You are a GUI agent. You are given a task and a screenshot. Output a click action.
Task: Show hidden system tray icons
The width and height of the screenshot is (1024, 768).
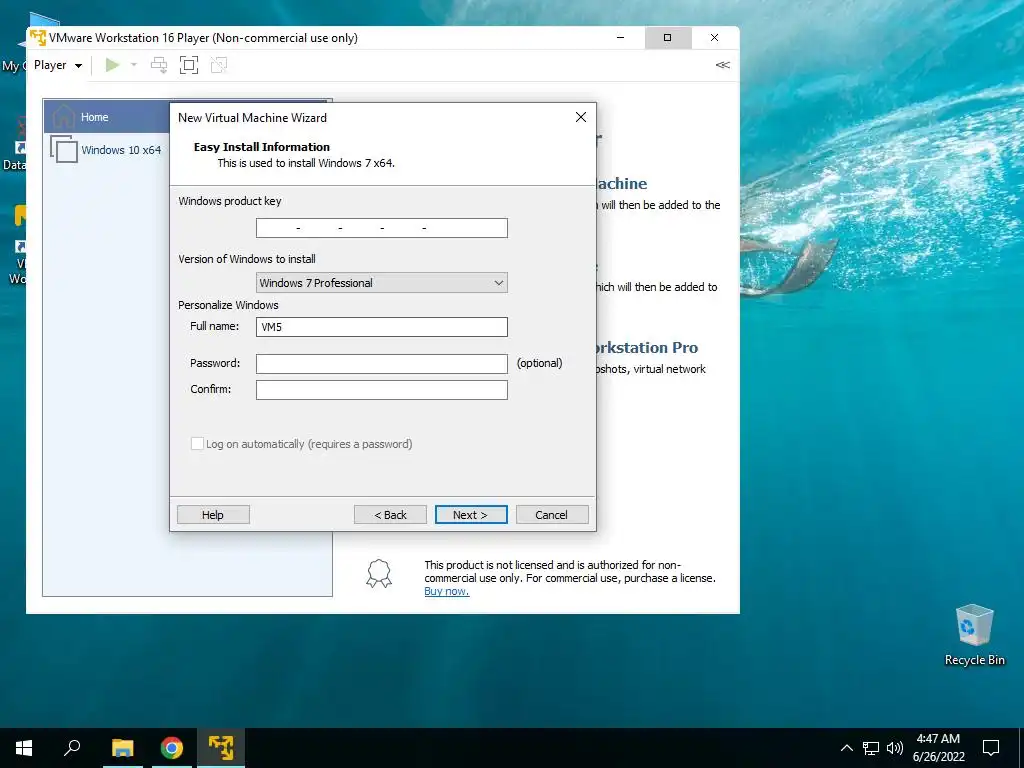pyautogui.click(x=846, y=748)
